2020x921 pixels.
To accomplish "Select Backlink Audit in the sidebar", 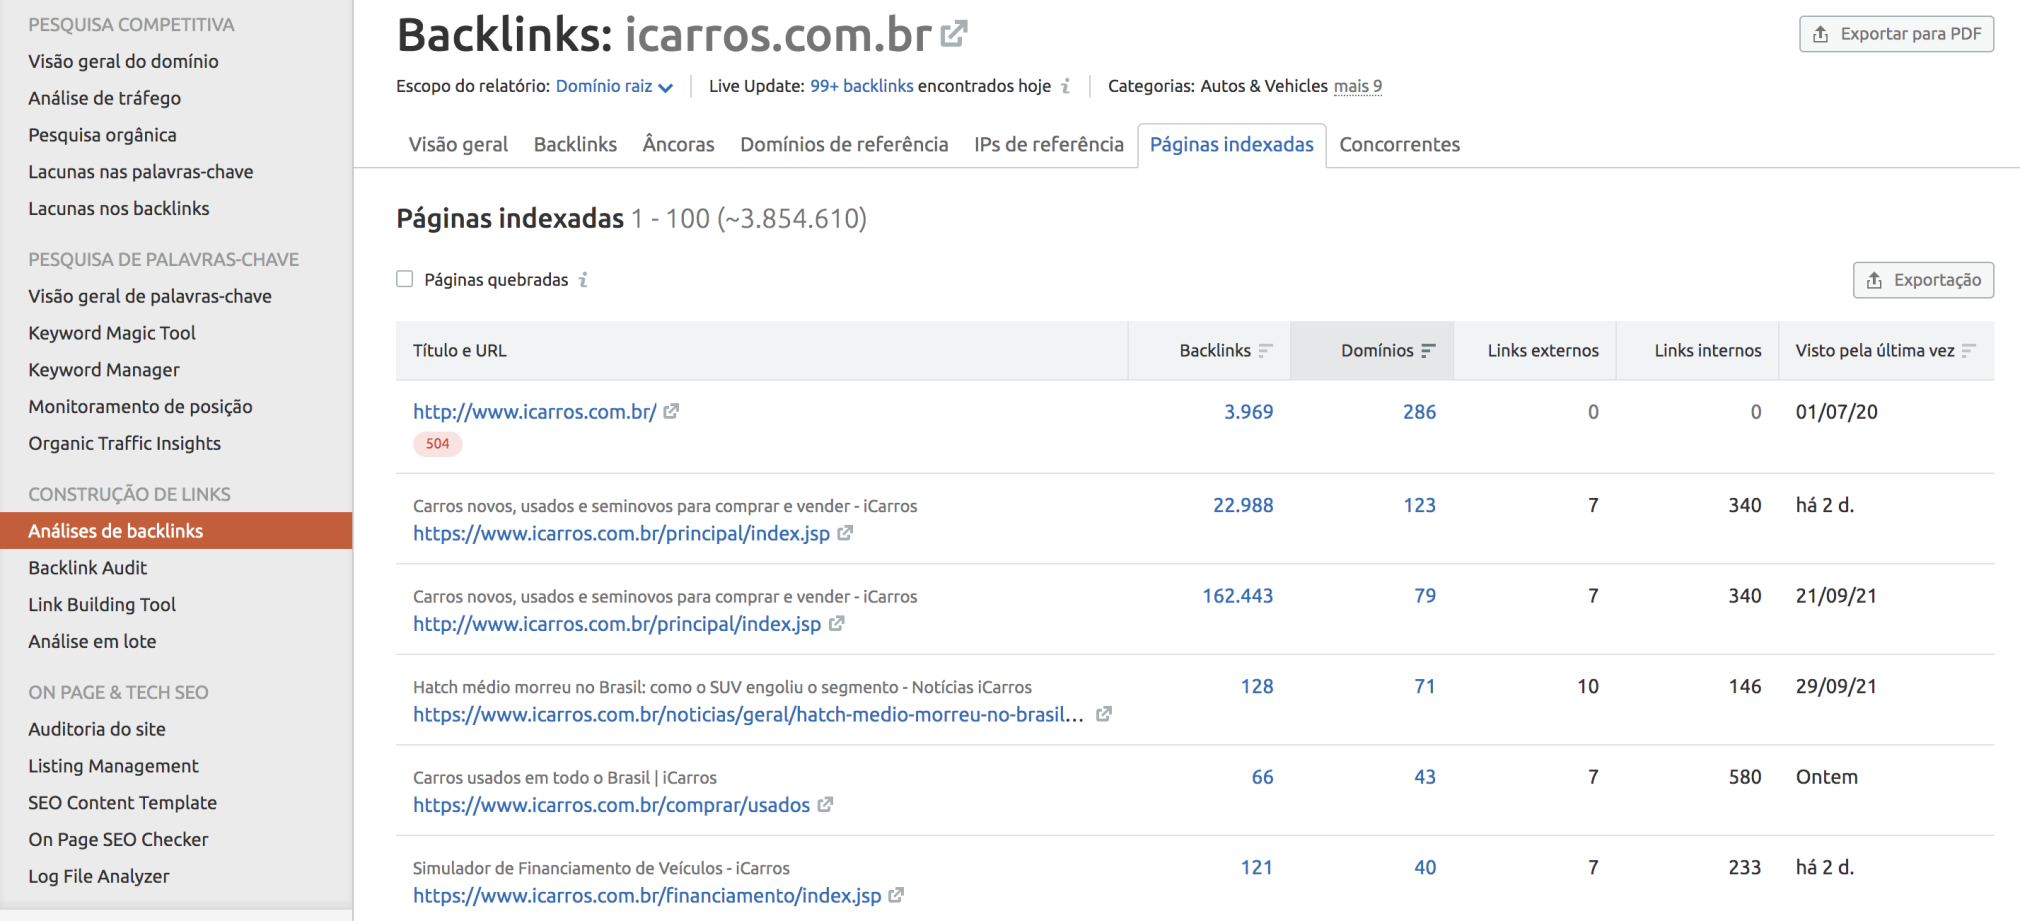I will (x=88, y=568).
